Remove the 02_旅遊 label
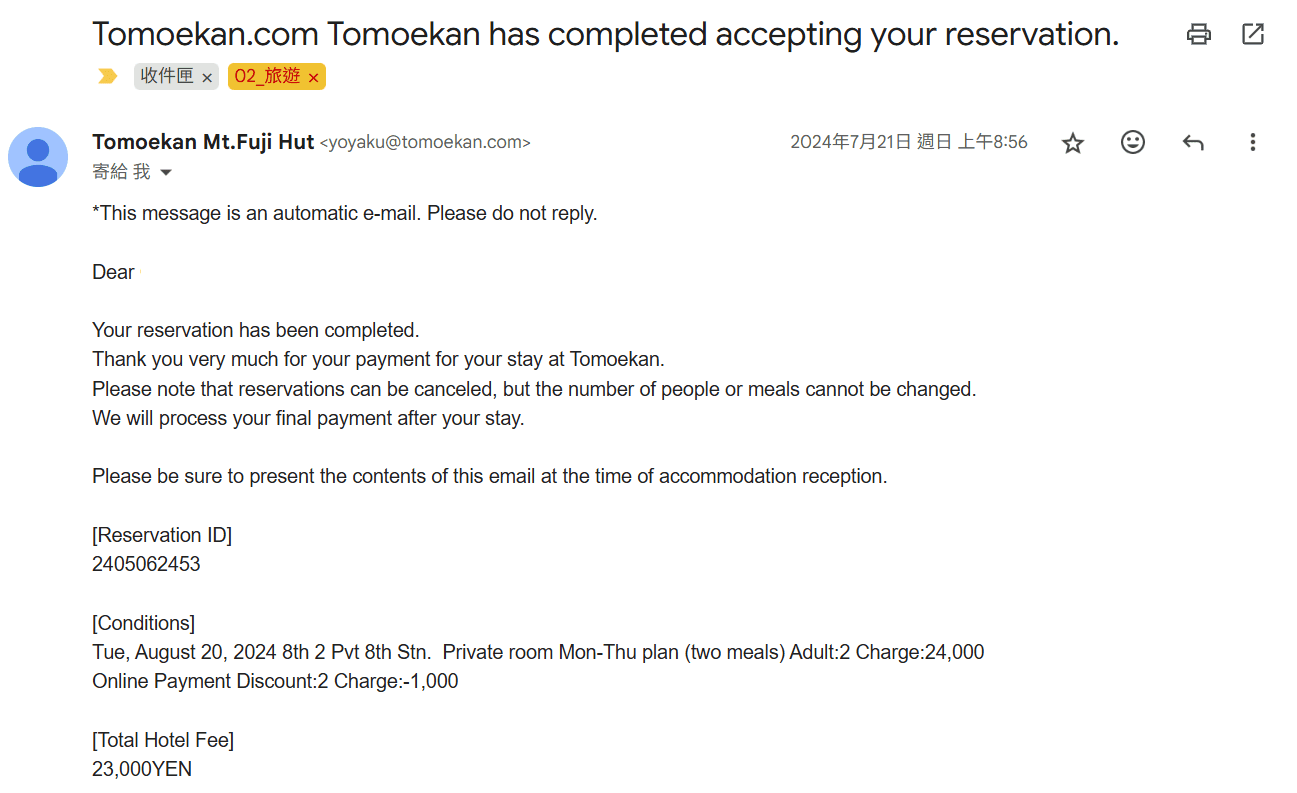The image size is (1297, 793). click(313, 78)
